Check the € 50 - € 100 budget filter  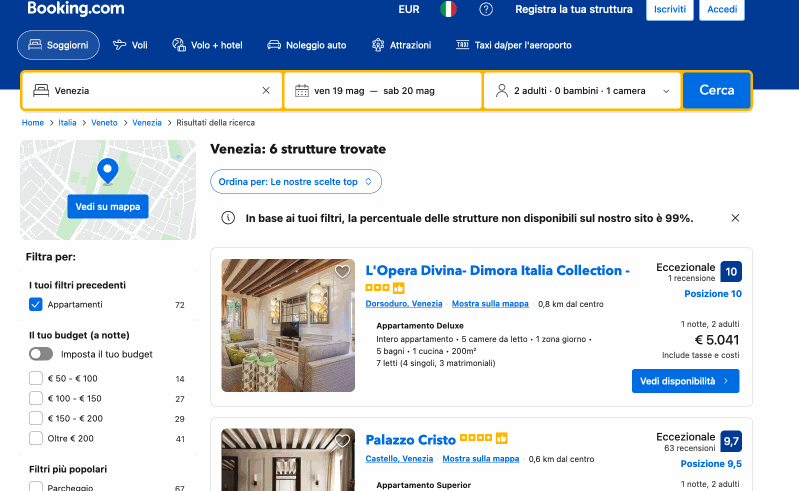[x=36, y=379]
